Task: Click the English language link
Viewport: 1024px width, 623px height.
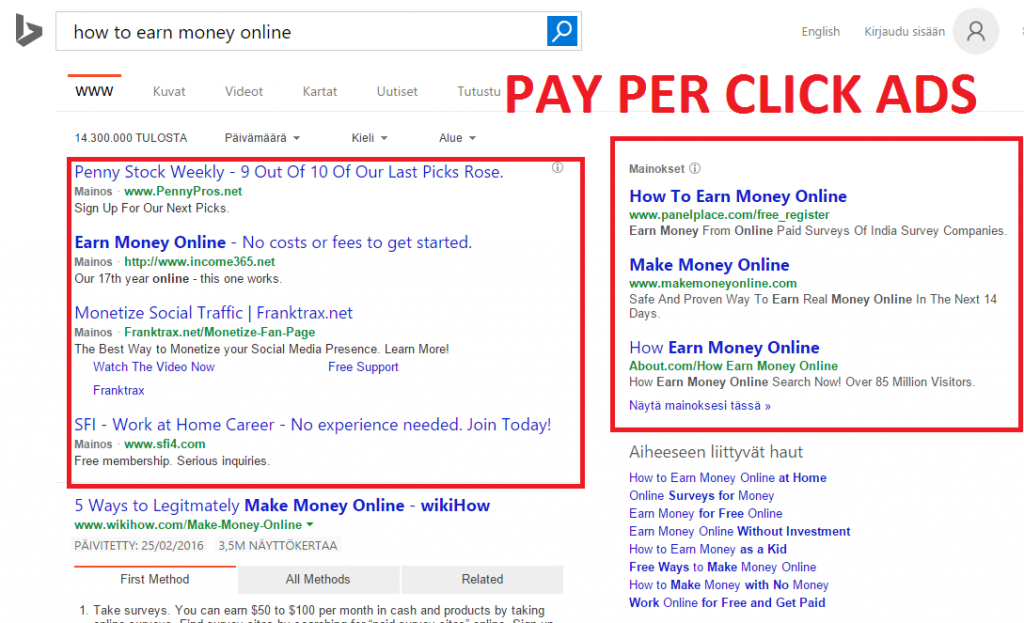Action: click(821, 31)
